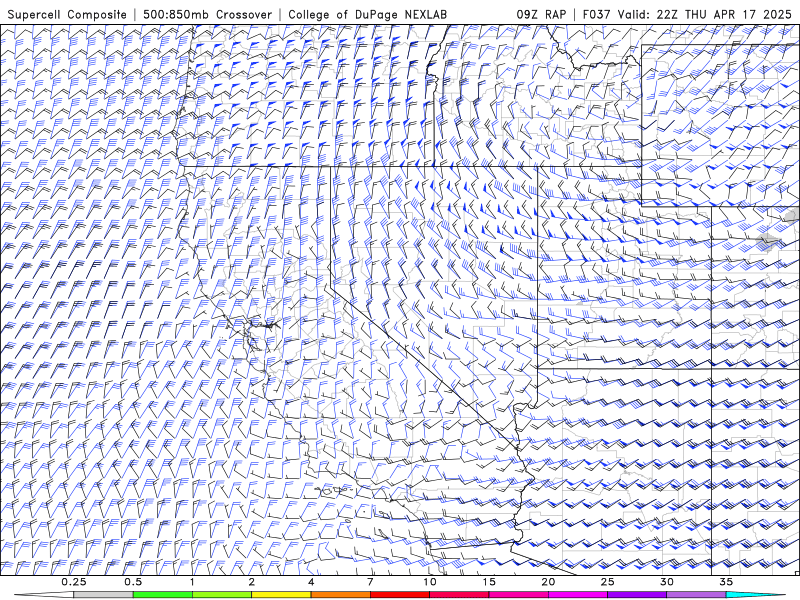Click the '2' legend tick label
Screen dimensions: 800x600
(252, 582)
